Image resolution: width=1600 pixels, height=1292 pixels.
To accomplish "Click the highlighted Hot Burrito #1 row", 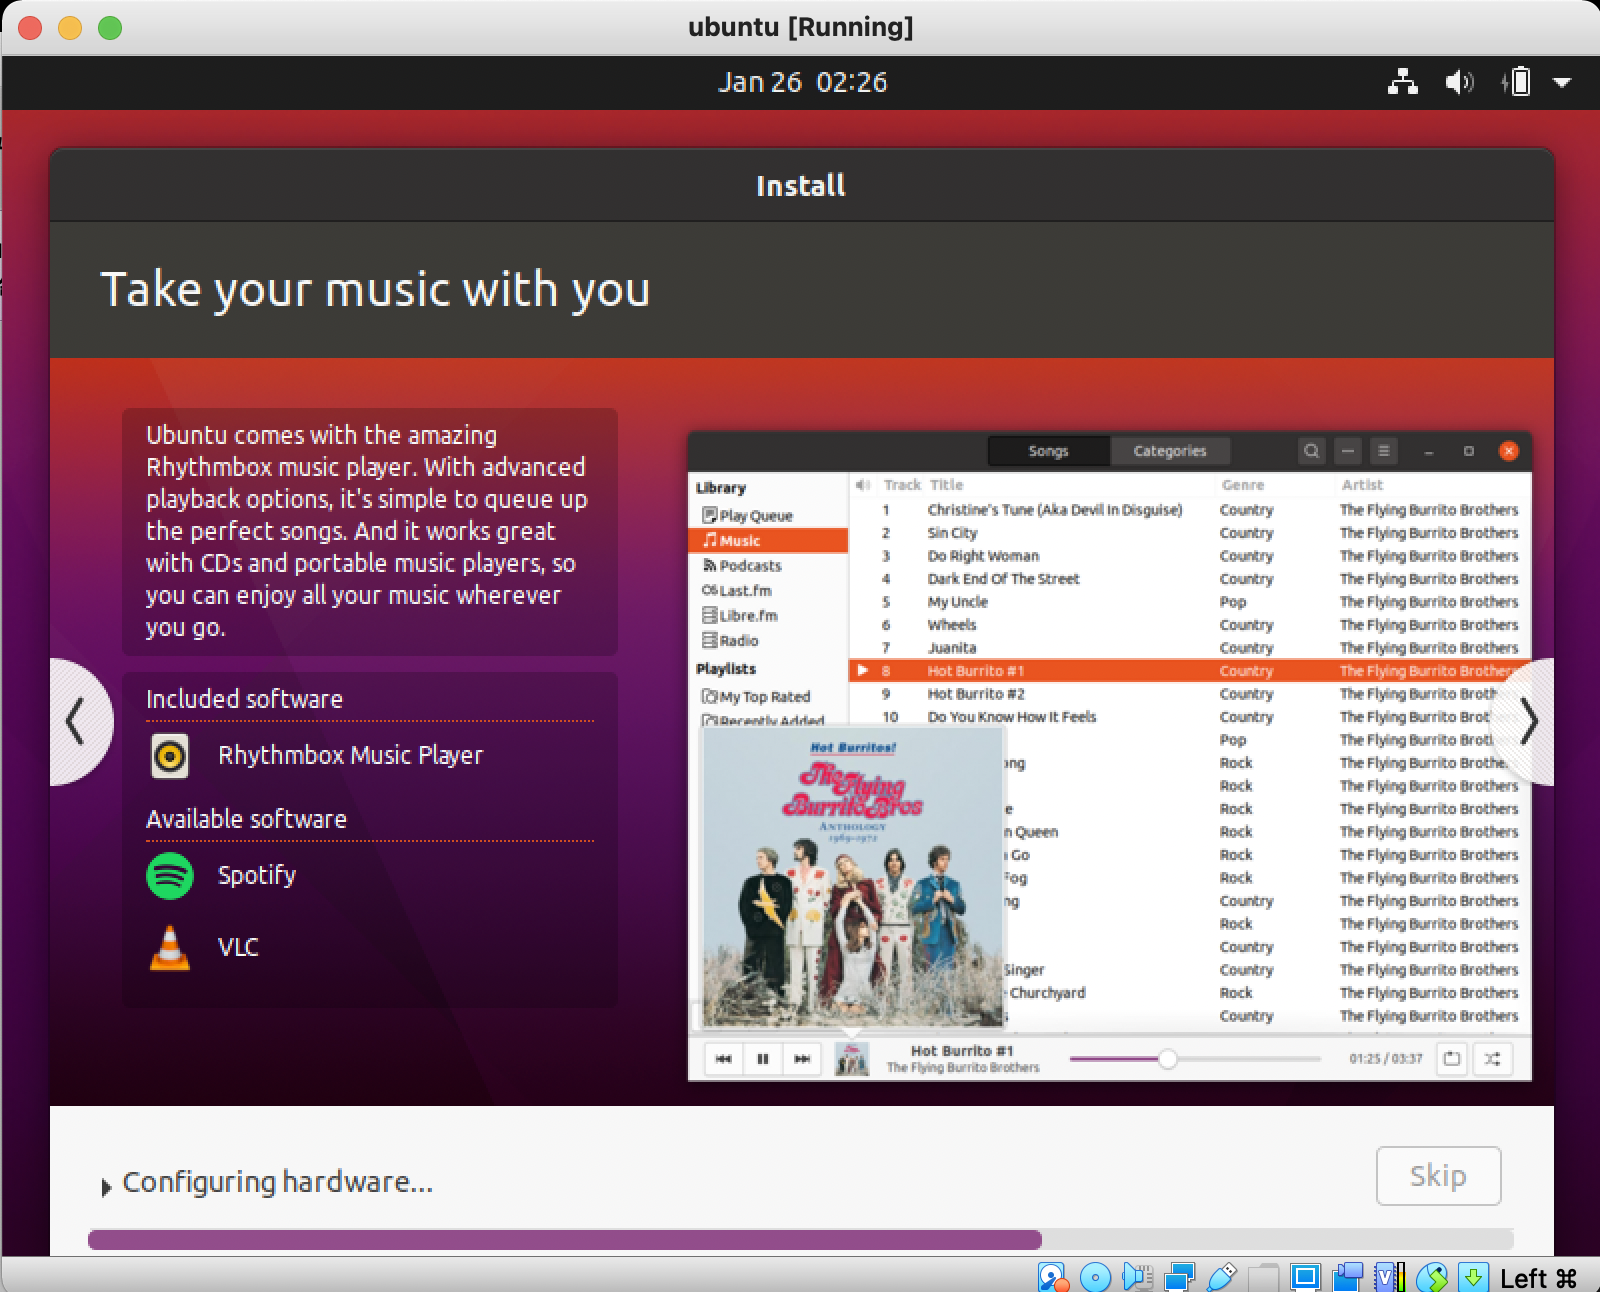I will 1190,671.
